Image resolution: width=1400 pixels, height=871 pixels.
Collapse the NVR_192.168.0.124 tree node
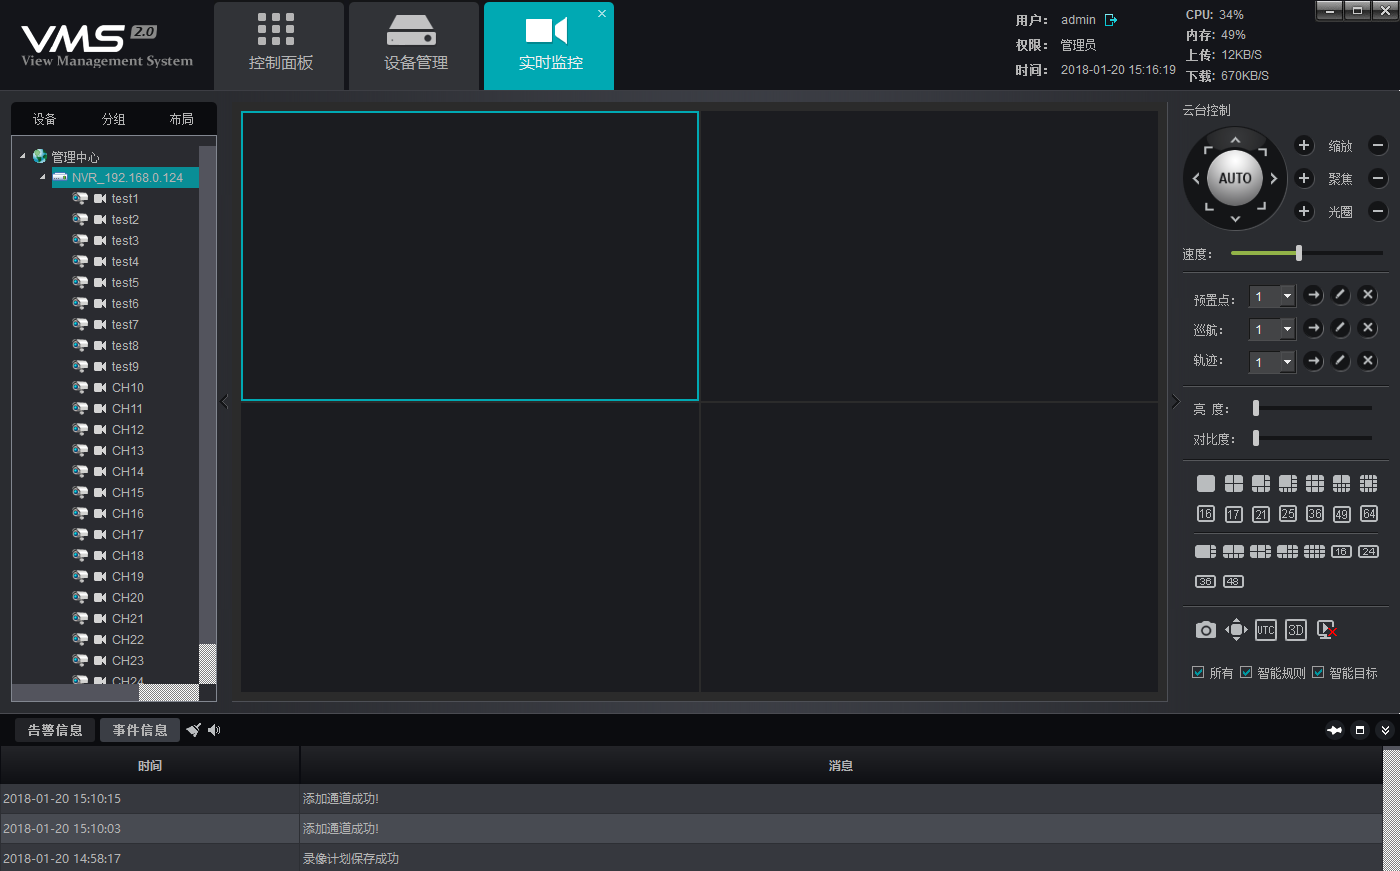(x=43, y=177)
